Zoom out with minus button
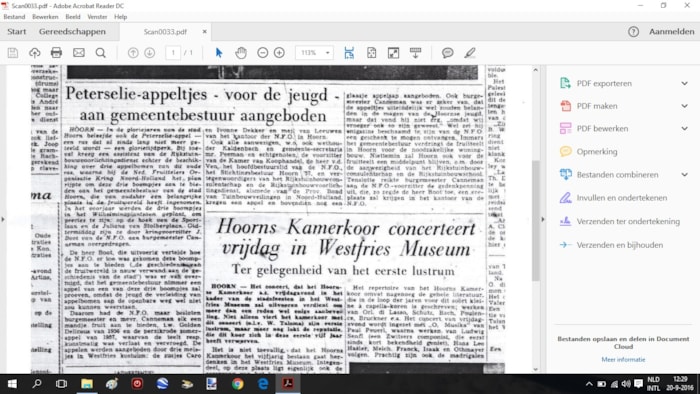 point(262,53)
